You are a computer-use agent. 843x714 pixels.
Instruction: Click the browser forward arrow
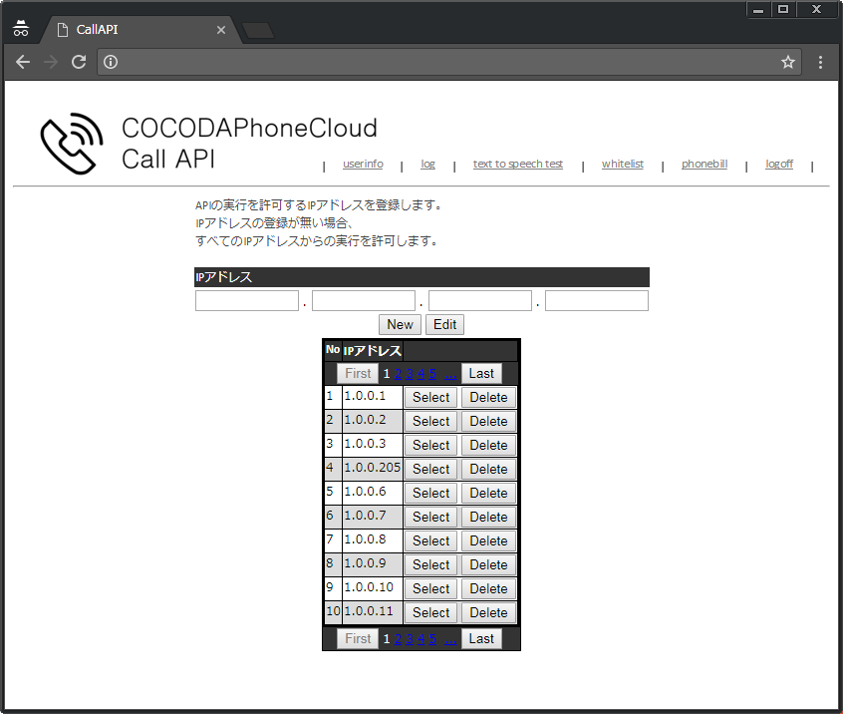coord(51,62)
